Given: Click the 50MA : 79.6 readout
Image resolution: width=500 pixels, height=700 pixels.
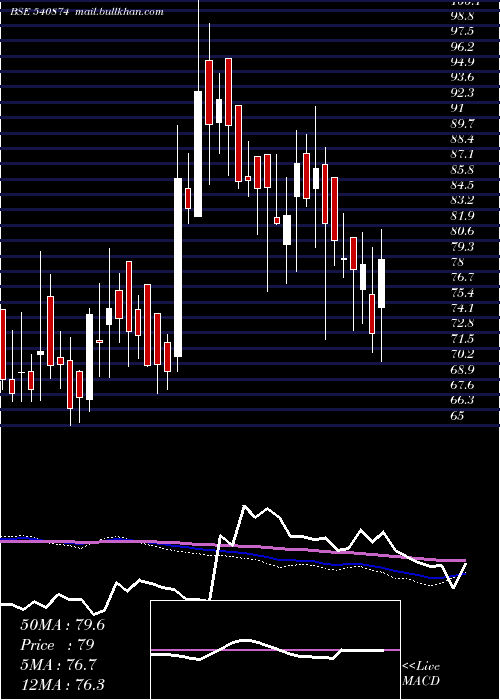Looking at the screenshot, I should point(62,625).
